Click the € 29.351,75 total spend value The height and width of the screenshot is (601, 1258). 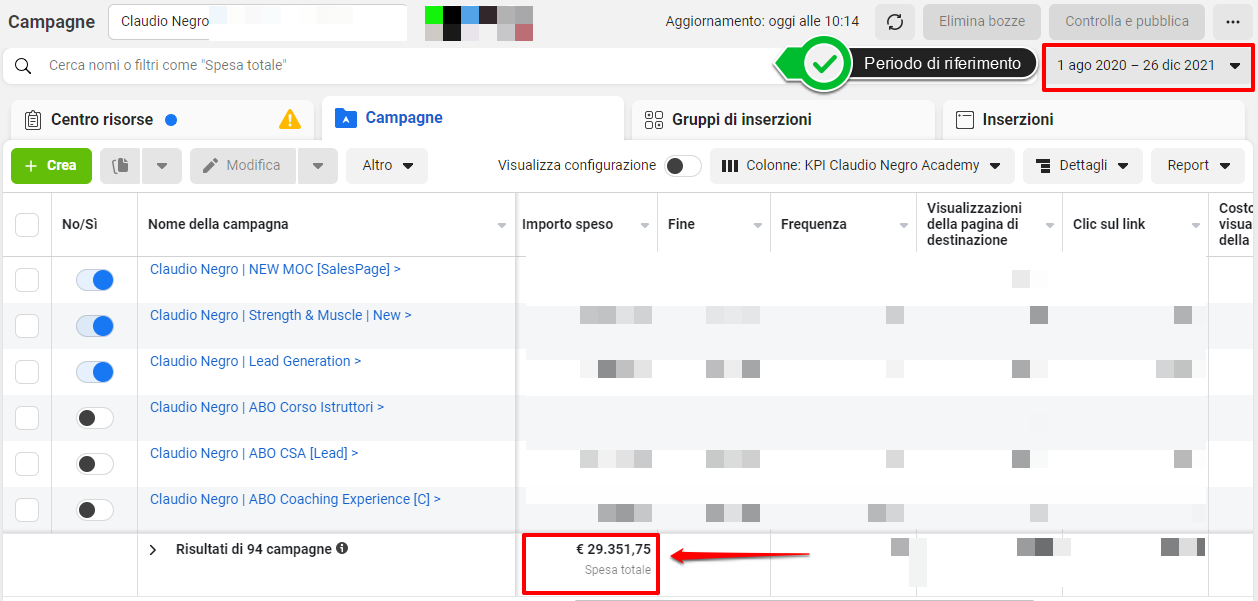[613, 549]
